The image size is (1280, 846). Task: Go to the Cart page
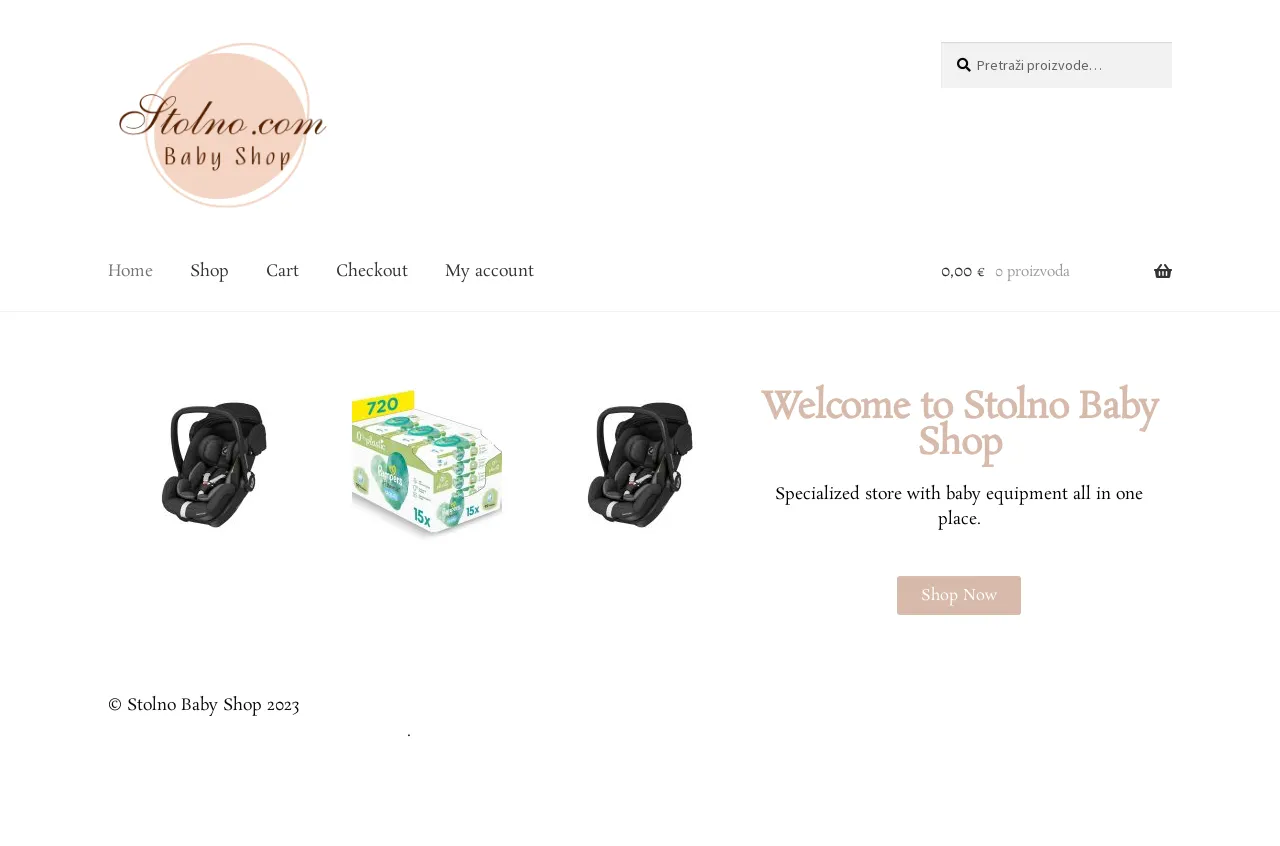pyautogui.click(x=282, y=271)
